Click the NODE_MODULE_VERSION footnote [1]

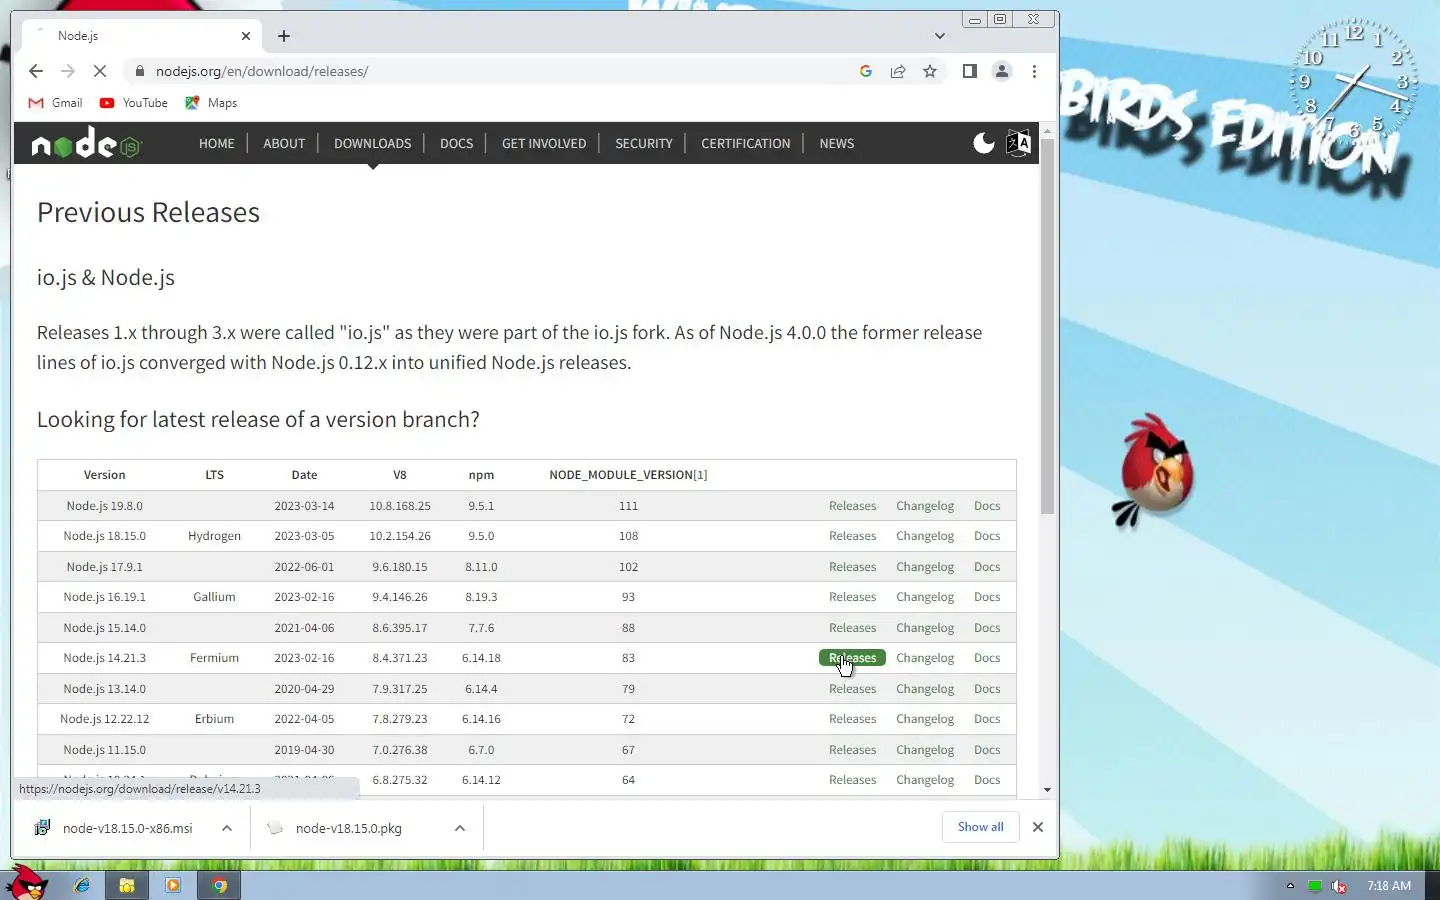700,475
